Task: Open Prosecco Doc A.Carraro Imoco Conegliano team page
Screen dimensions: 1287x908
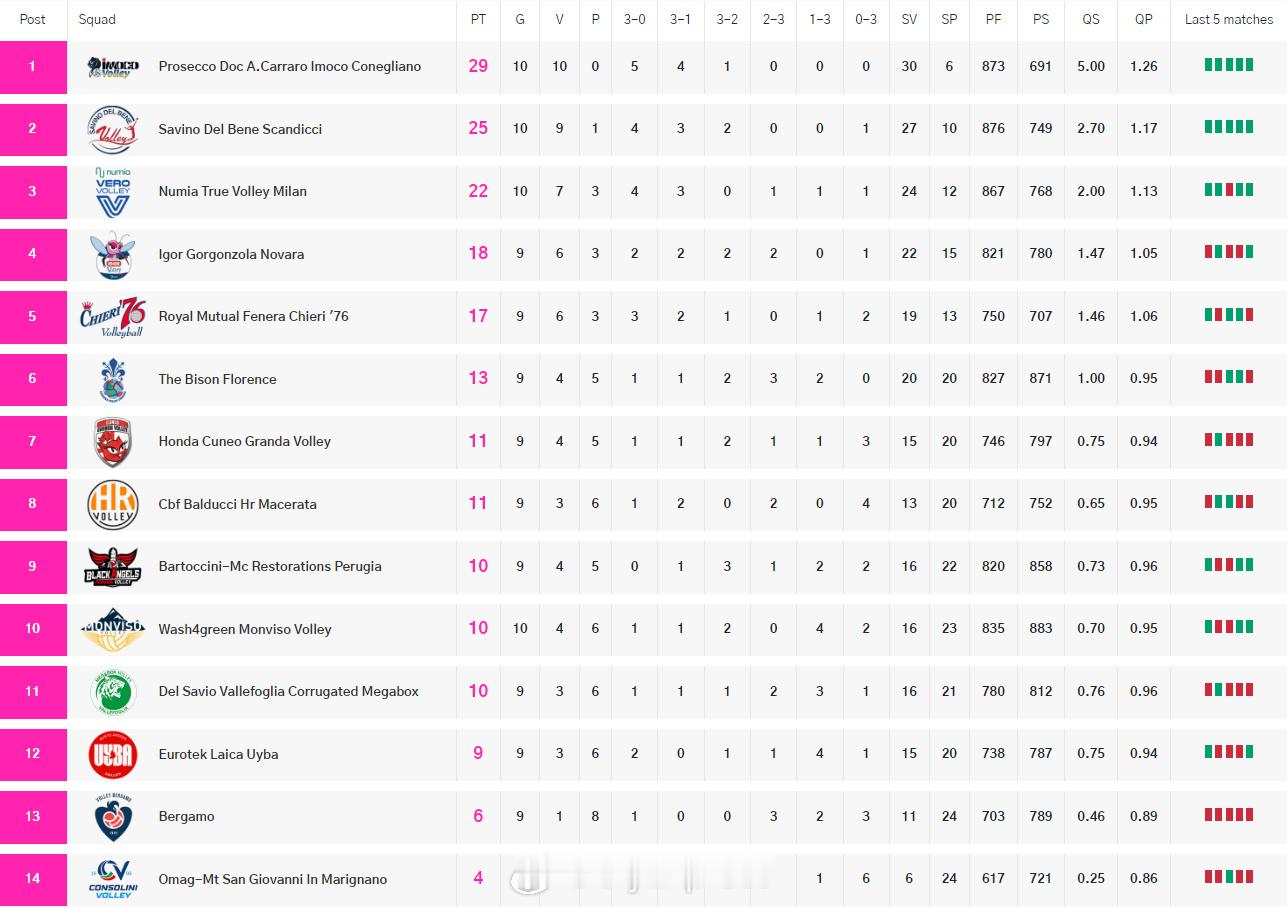Action: (x=290, y=67)
